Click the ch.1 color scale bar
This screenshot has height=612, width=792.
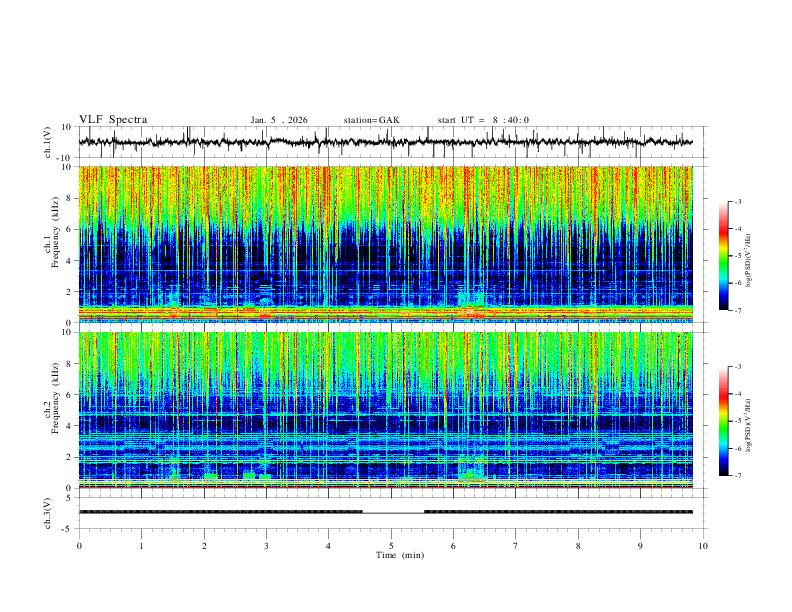coord(723,256)
